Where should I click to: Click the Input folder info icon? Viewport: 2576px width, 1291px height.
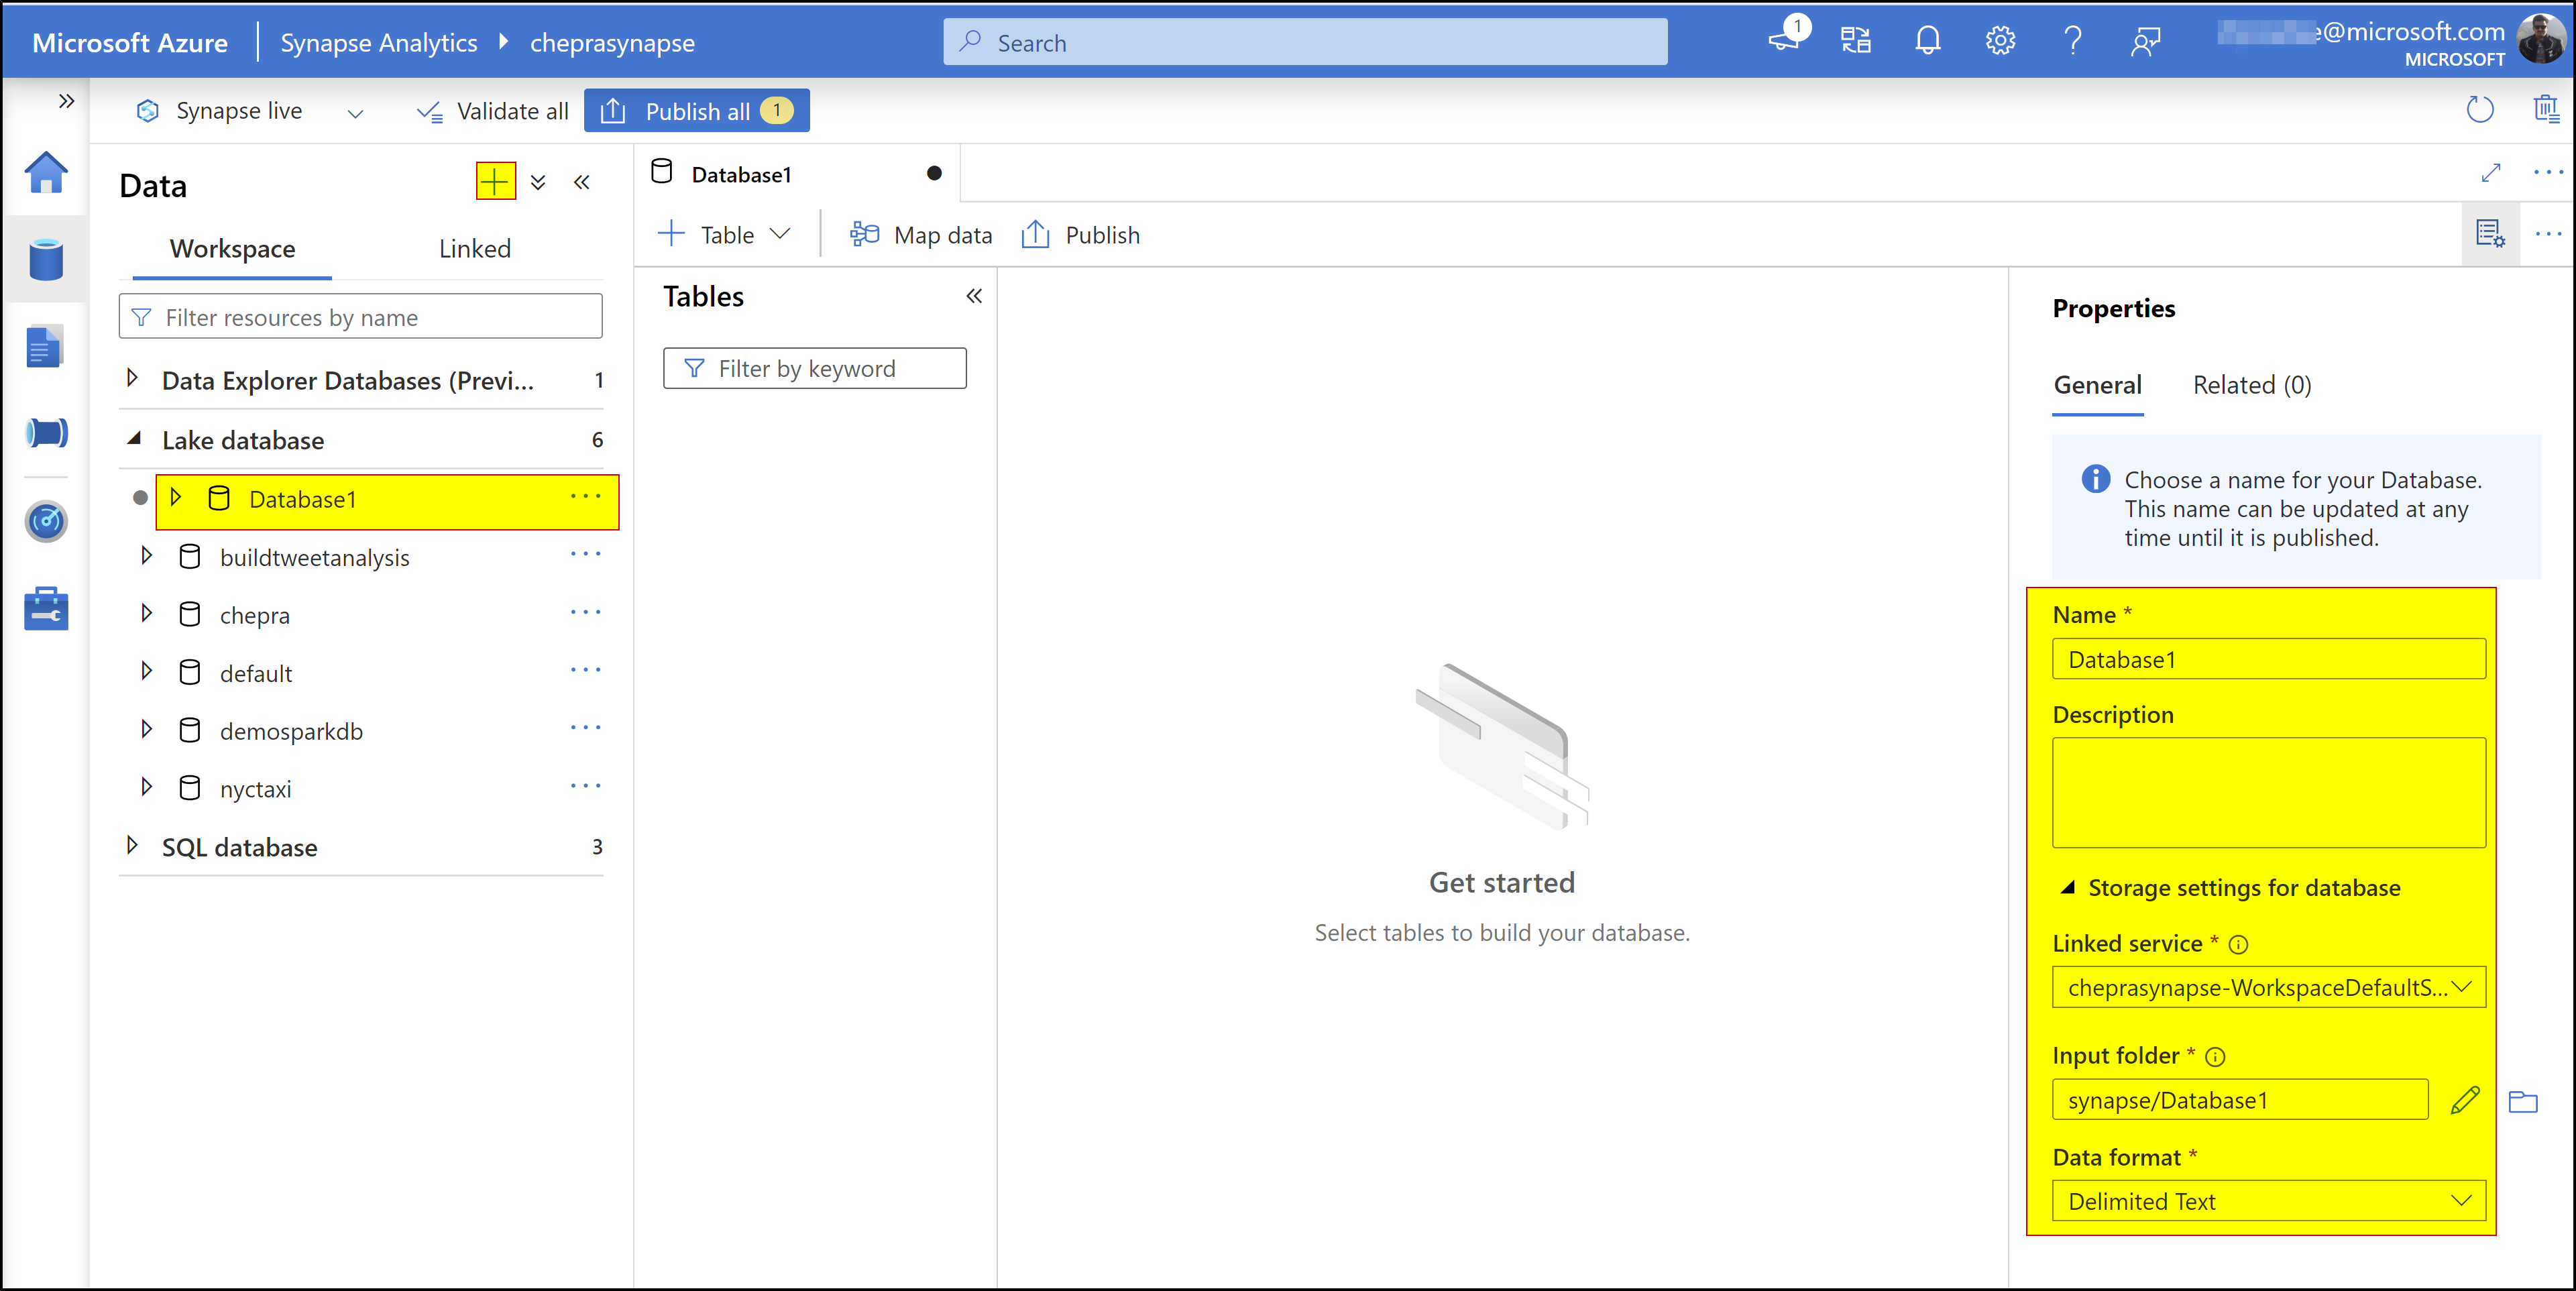click(2215, 1056)
